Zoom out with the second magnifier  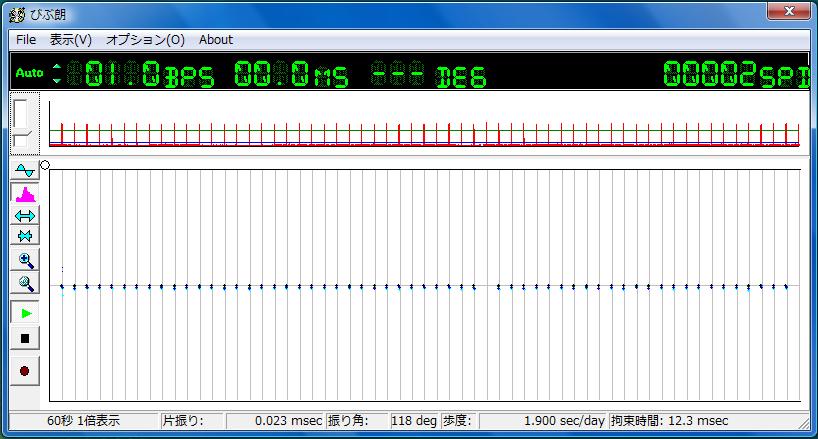coord(25,283)
